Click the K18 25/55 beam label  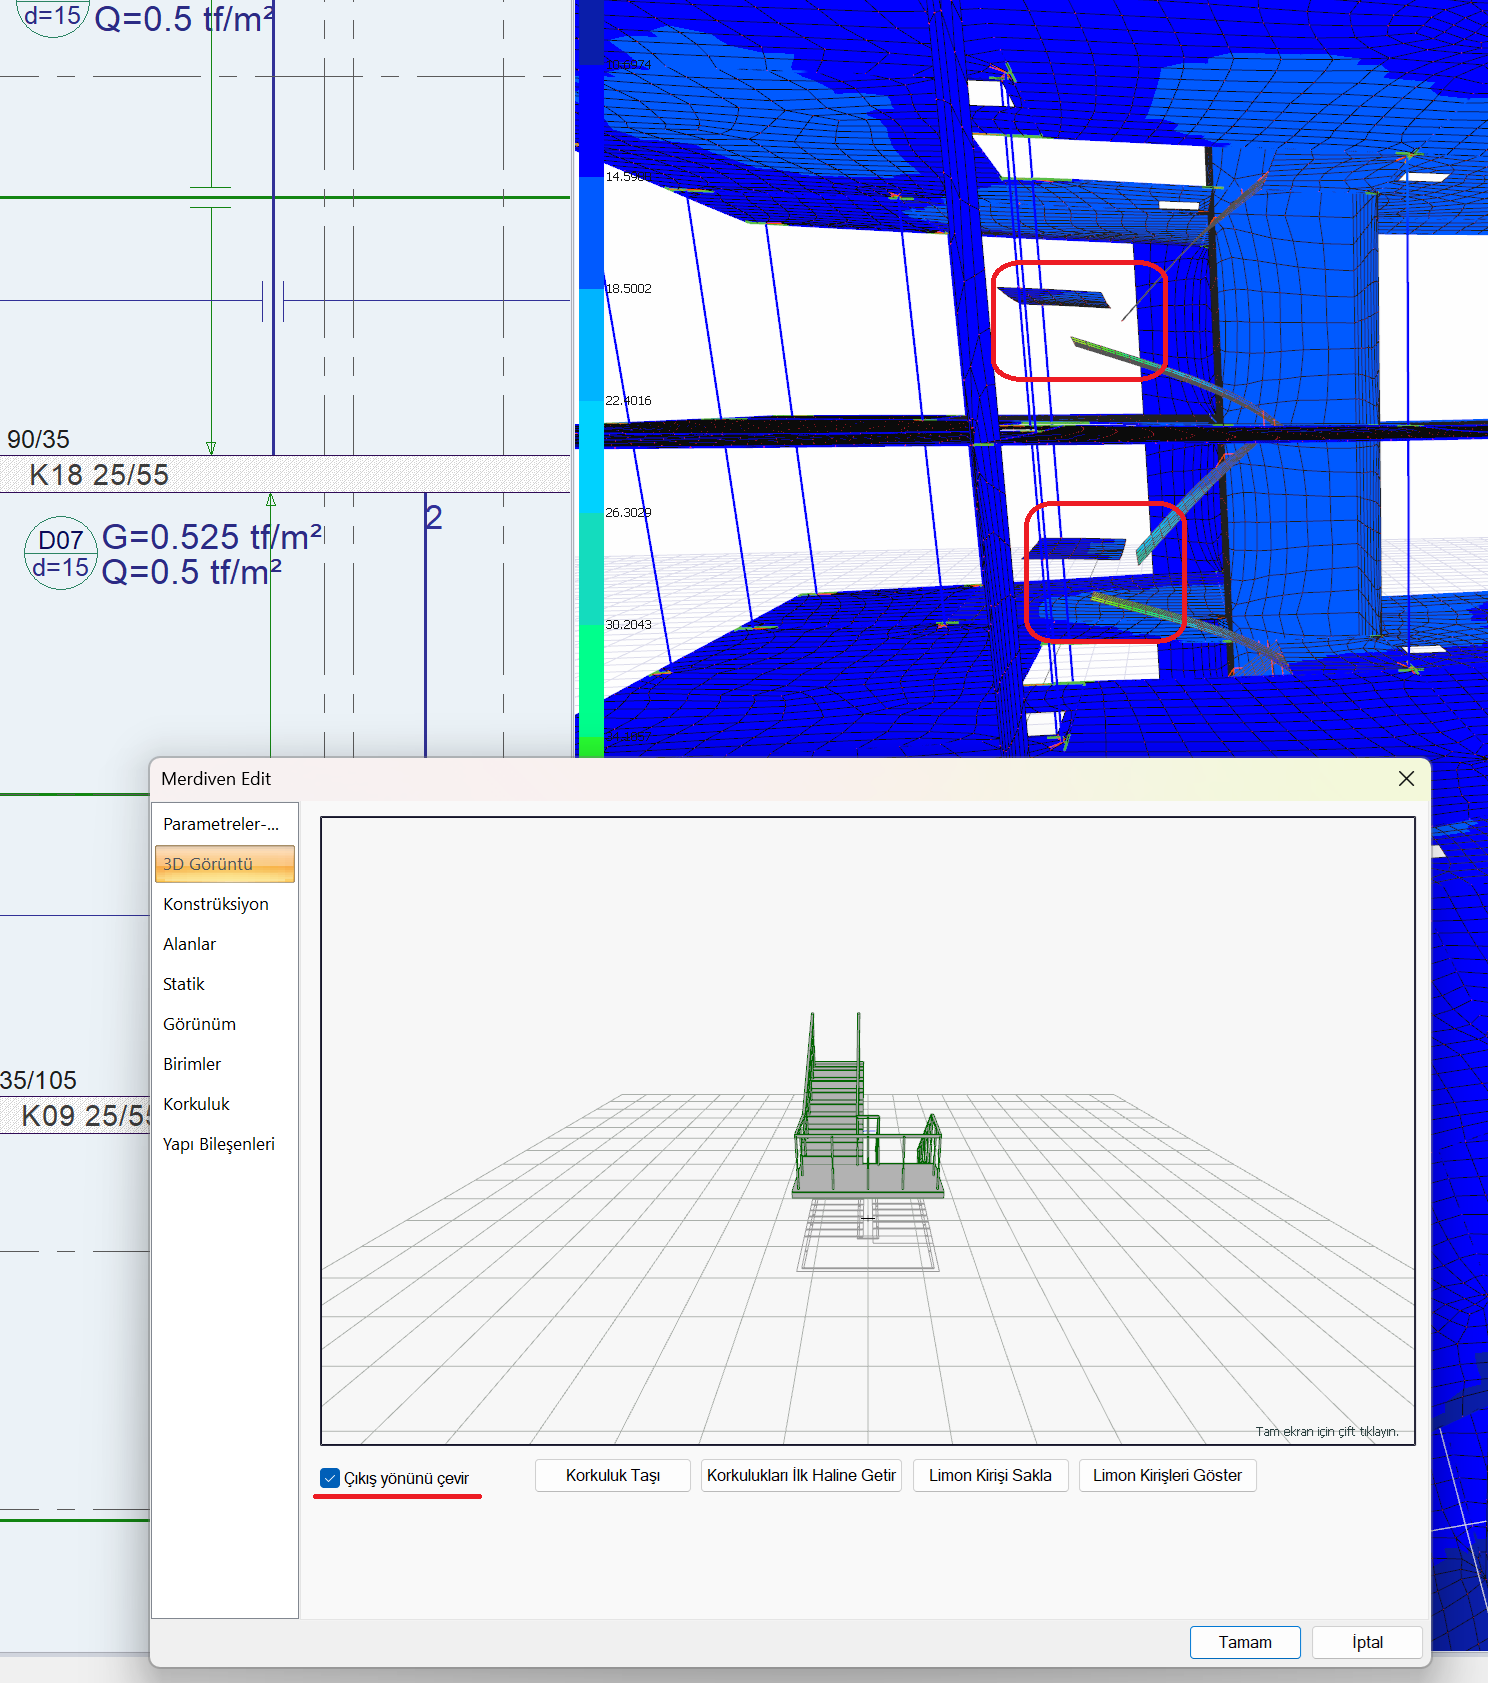(x=99, y=475)
